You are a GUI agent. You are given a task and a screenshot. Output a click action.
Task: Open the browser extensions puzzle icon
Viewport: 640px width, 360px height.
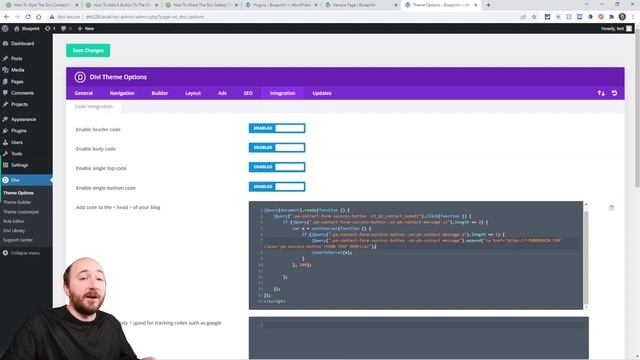pos(611,17)
